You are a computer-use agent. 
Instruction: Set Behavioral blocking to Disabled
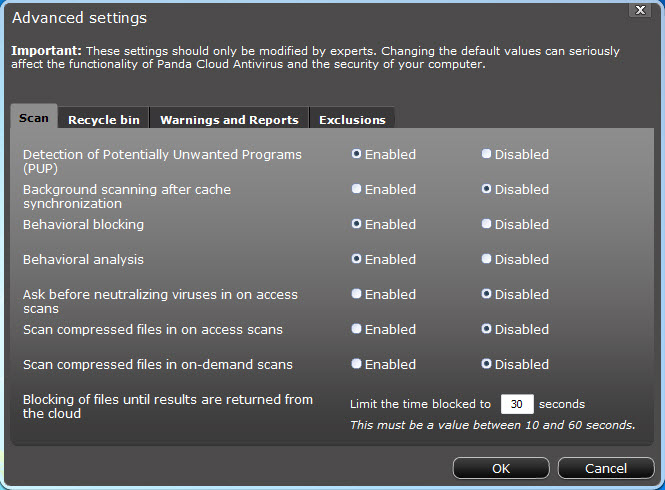486,224
